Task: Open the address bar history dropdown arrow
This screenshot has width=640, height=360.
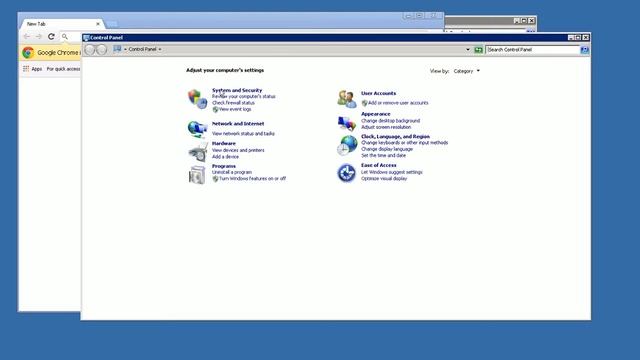Action: (468, 50)
